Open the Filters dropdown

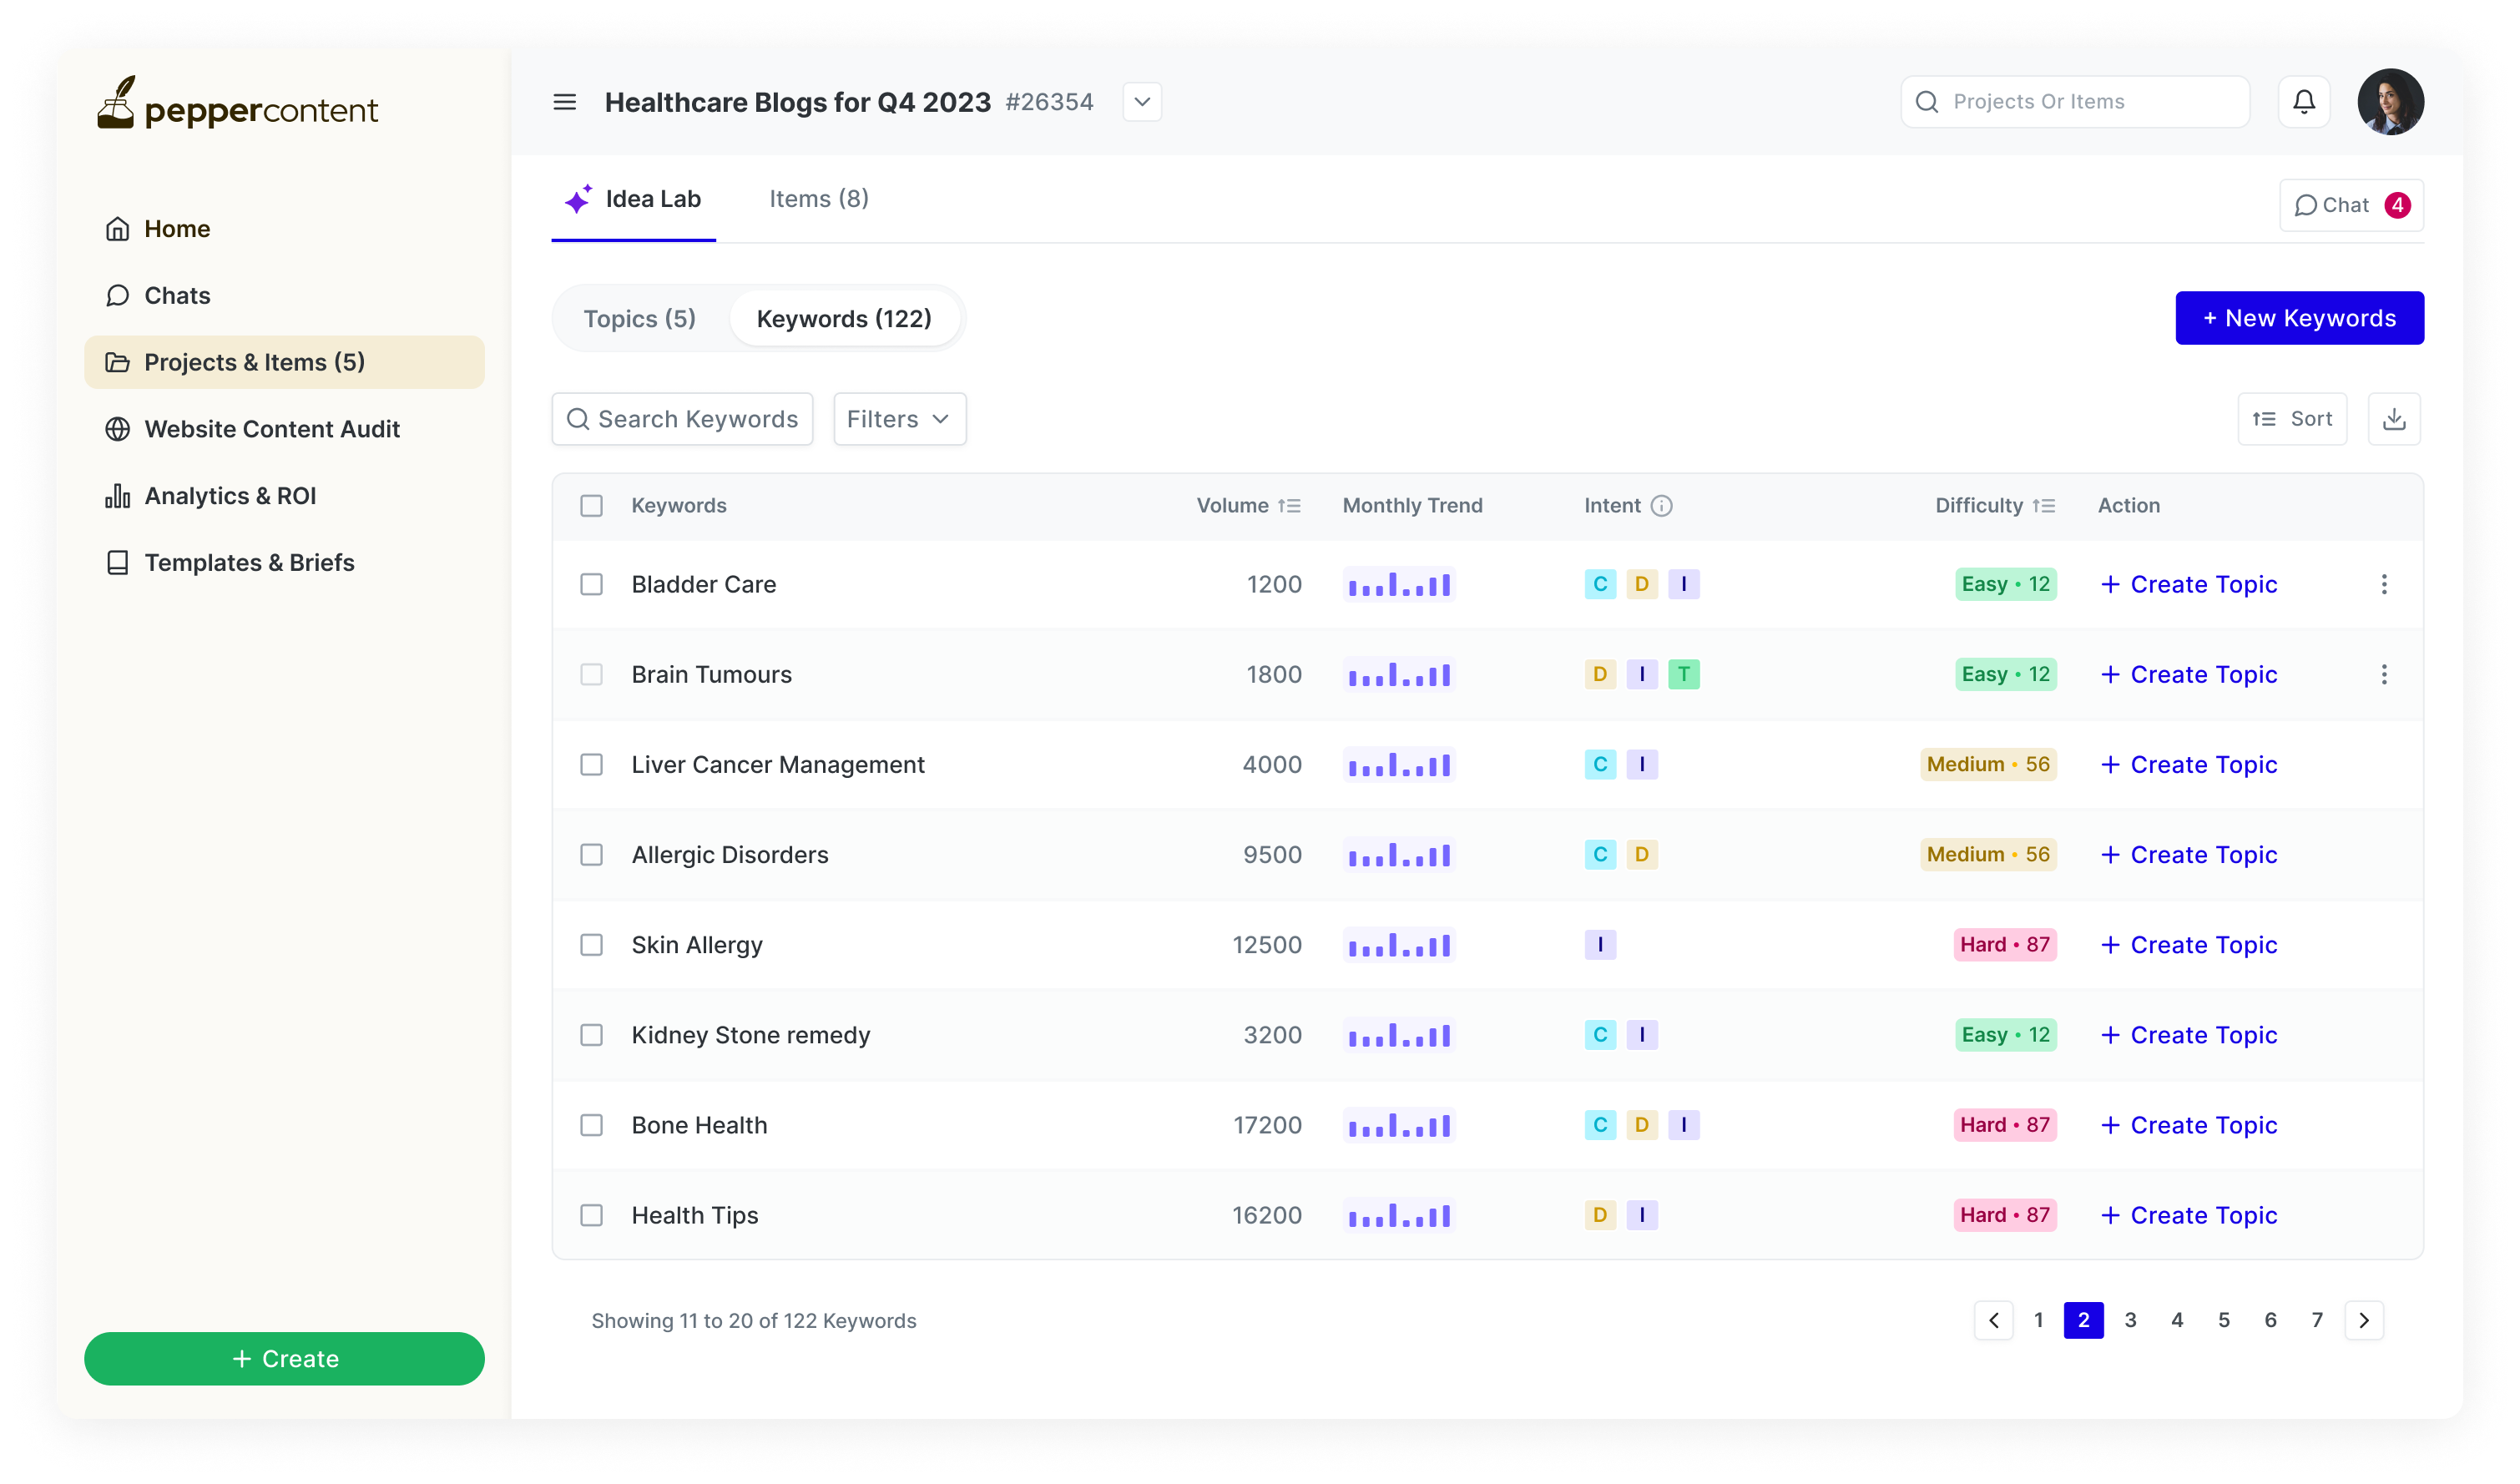[x=899, y=419]
